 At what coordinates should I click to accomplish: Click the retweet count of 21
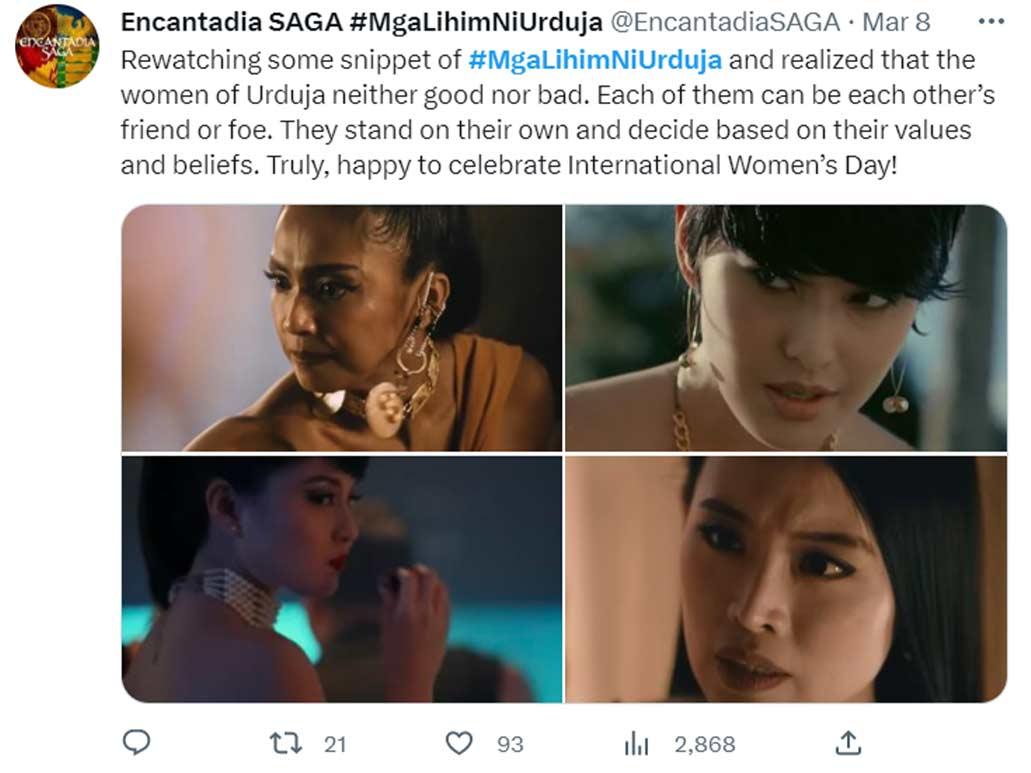click(335, 744)
